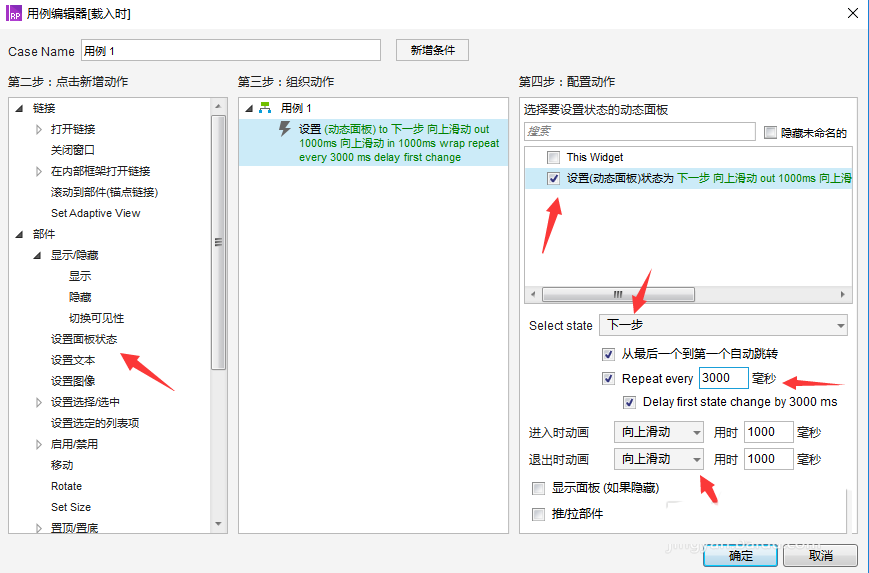Select the 设置文本 action
Image resolution: width=869 pixels, height=573 pixels.
[x=73, y=360]
